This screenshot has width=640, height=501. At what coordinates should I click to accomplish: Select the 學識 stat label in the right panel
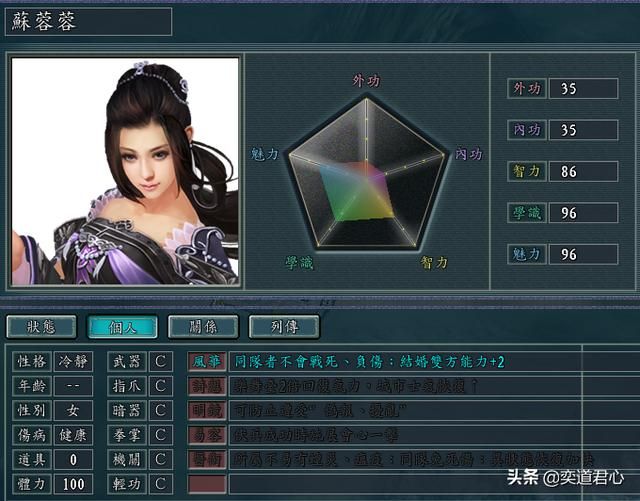(x=527, y=213)
